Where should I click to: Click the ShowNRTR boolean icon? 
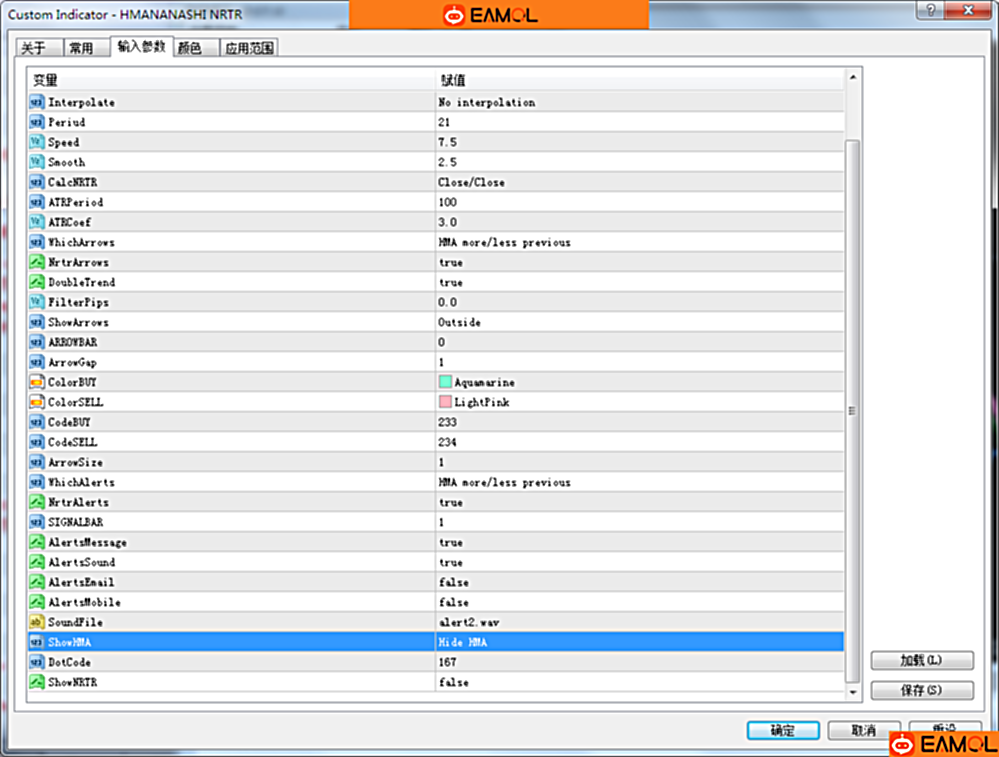coord(37,682)
